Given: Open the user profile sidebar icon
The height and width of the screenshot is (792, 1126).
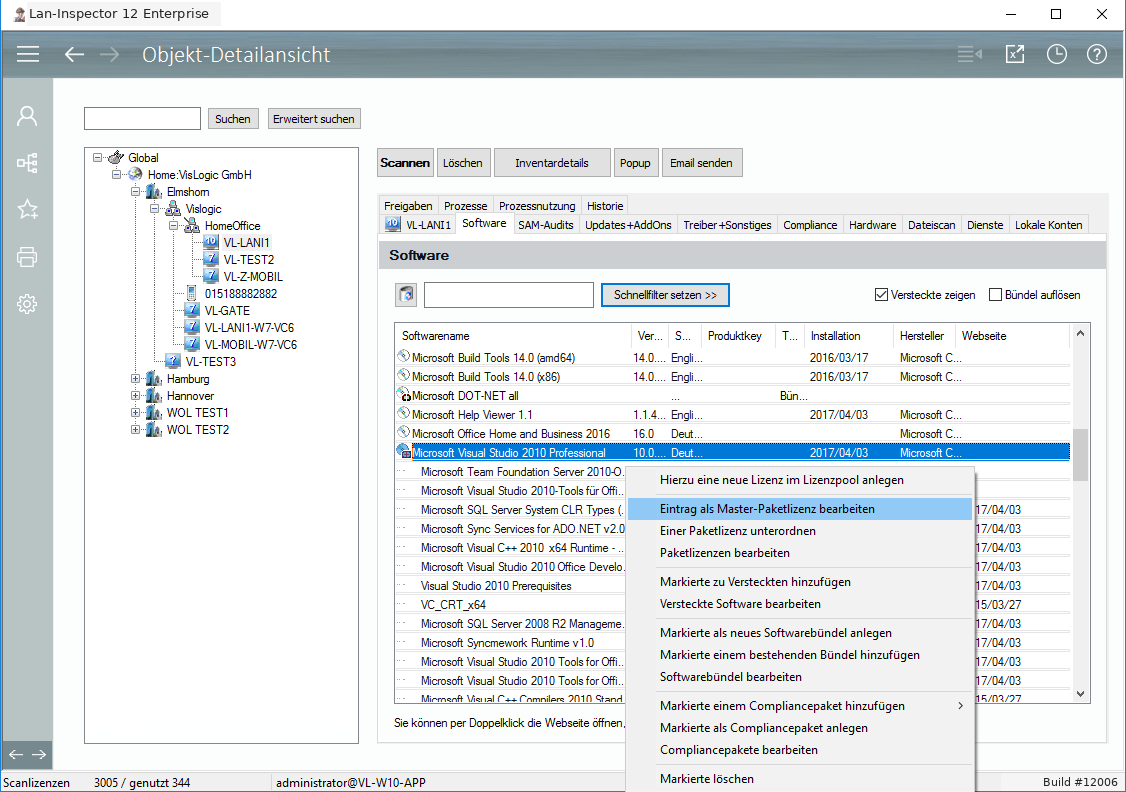Looking at the screenshot, I should tap(27, 116).
